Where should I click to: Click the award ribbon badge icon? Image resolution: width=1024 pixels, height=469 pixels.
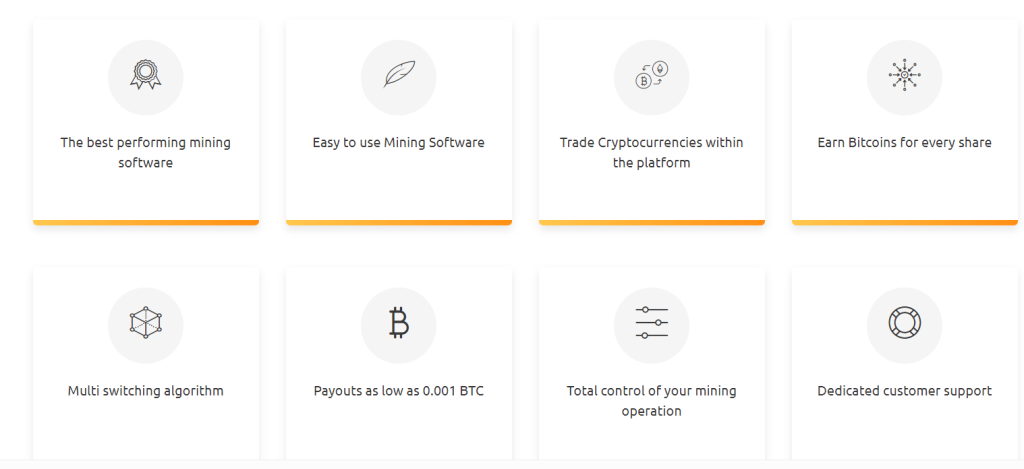146,74
